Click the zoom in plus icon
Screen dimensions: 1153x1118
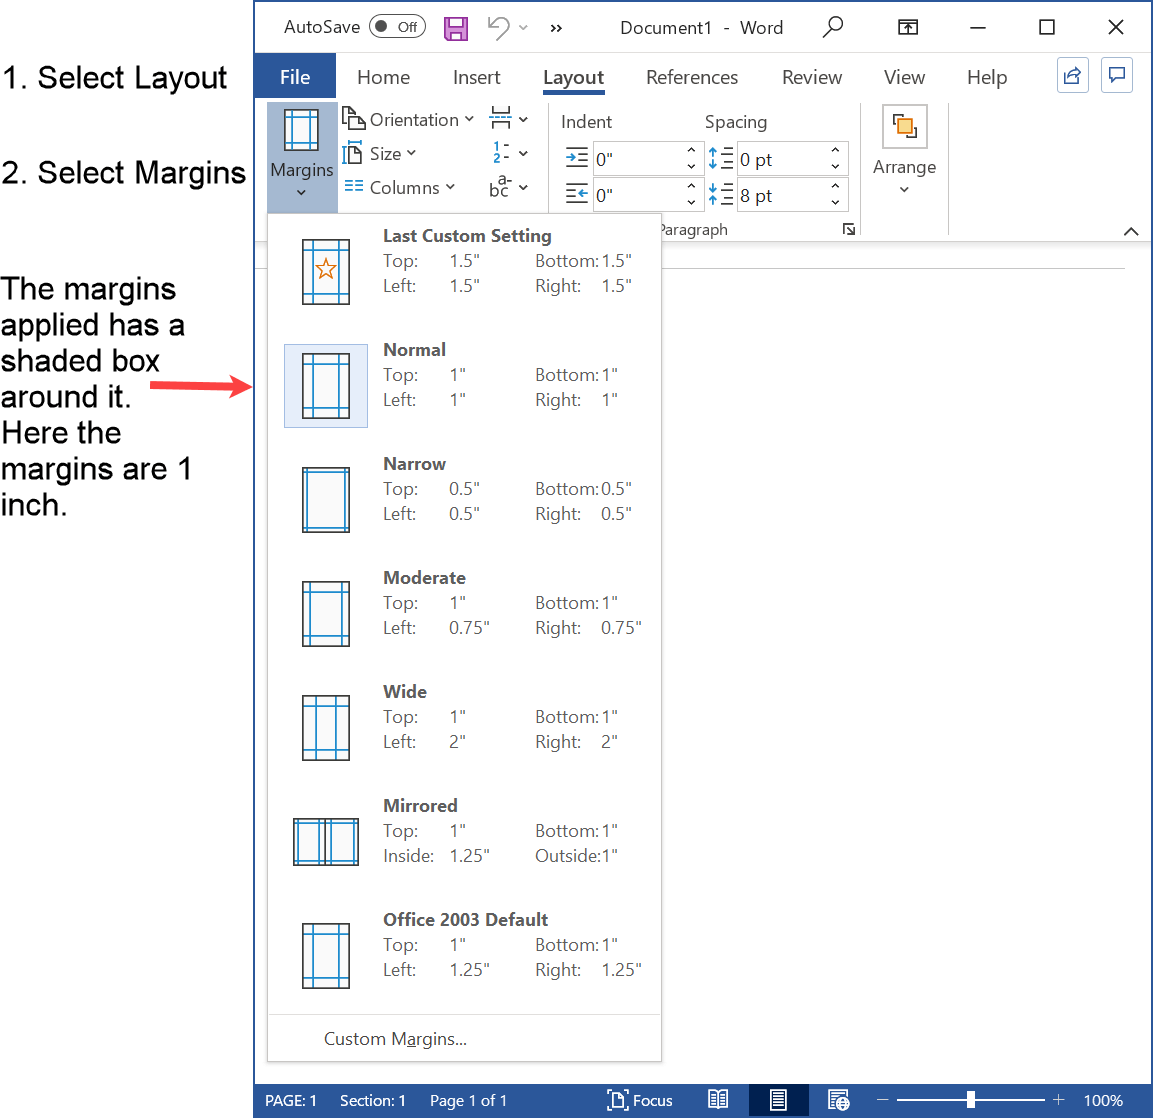click(1058, 1100)
